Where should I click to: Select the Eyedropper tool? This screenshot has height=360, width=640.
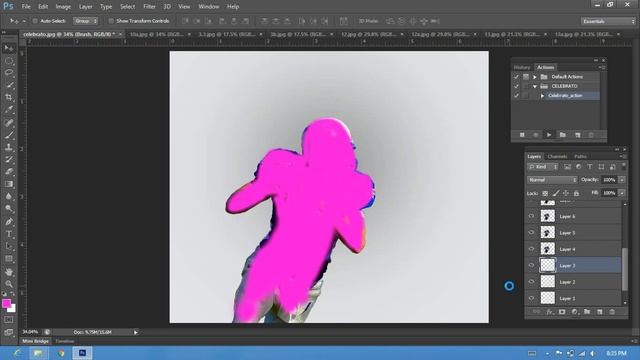click(x=9, y=110)
